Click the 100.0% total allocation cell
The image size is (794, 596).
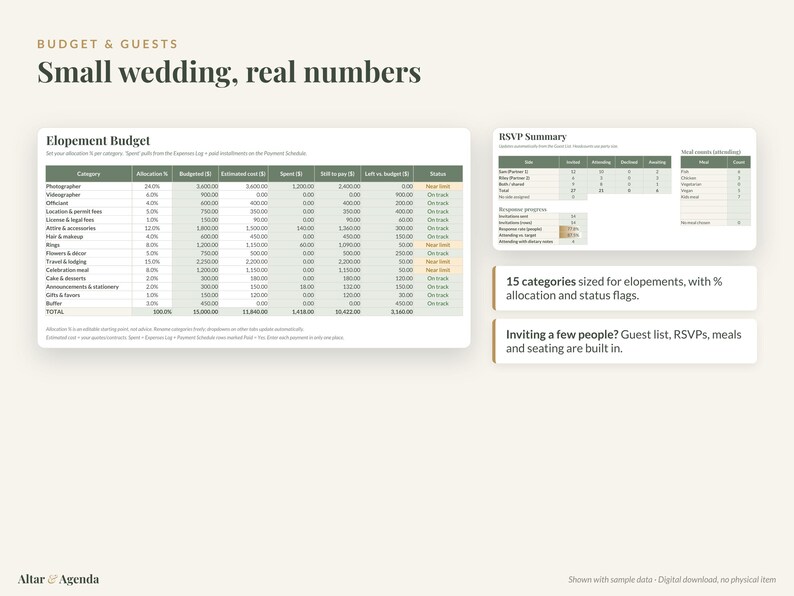(152, 311)
